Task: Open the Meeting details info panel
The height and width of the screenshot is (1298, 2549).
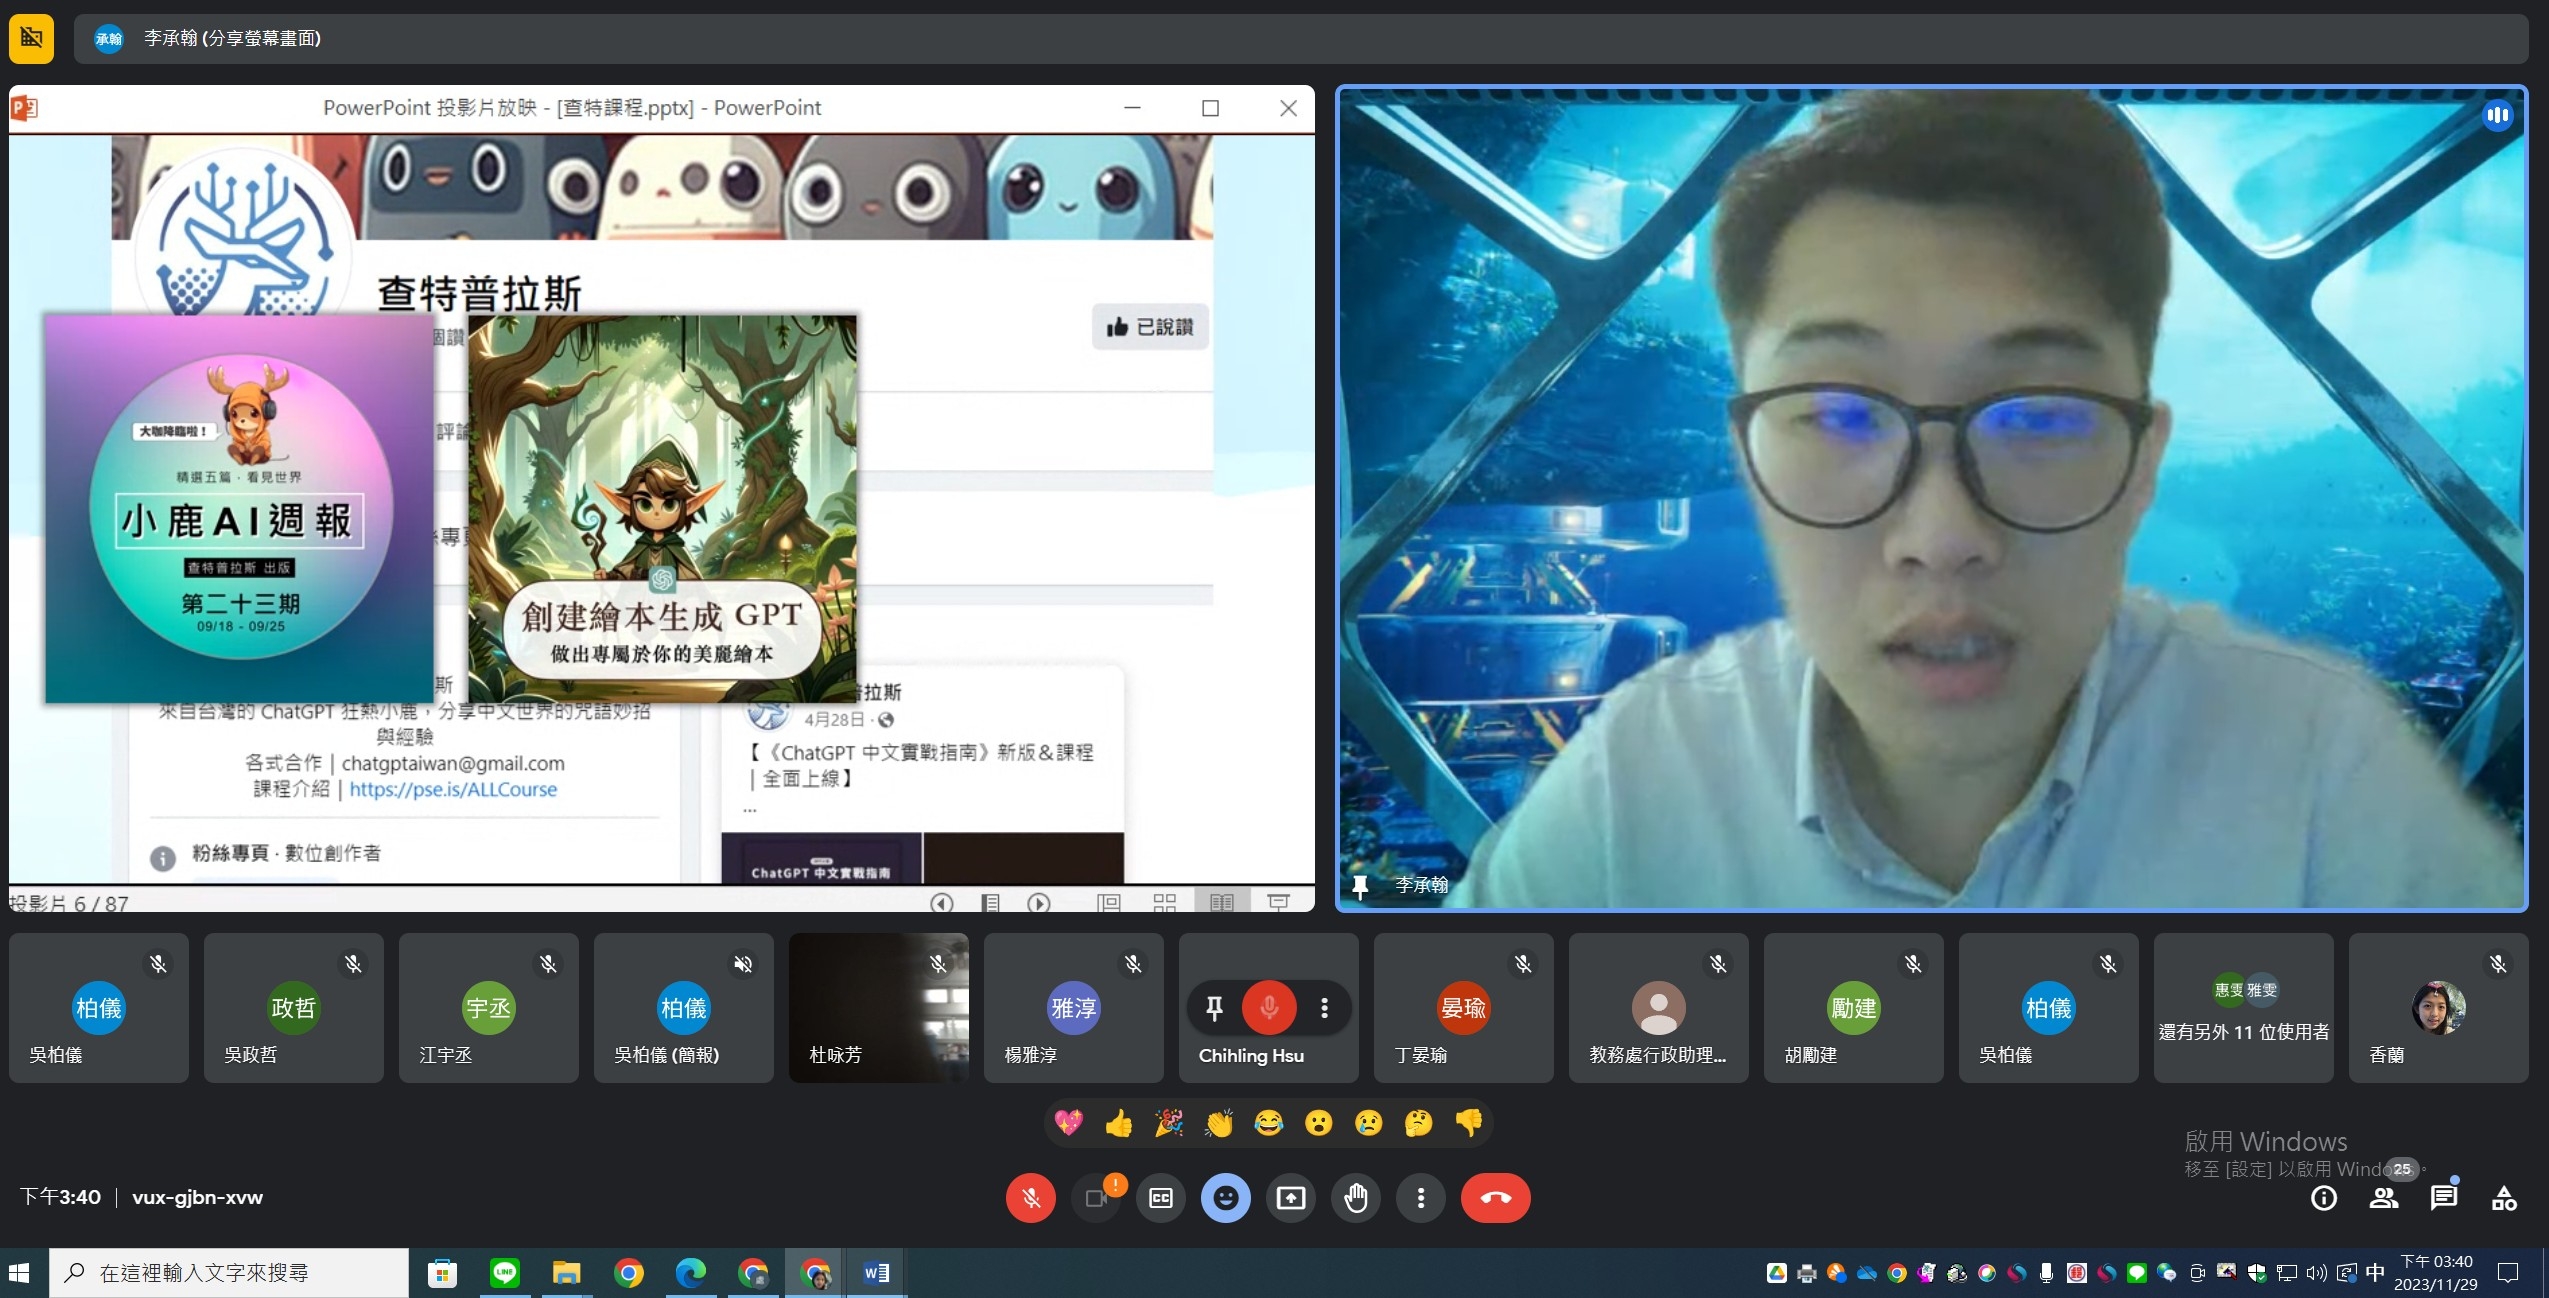Action: (x=2324, y=1197)
